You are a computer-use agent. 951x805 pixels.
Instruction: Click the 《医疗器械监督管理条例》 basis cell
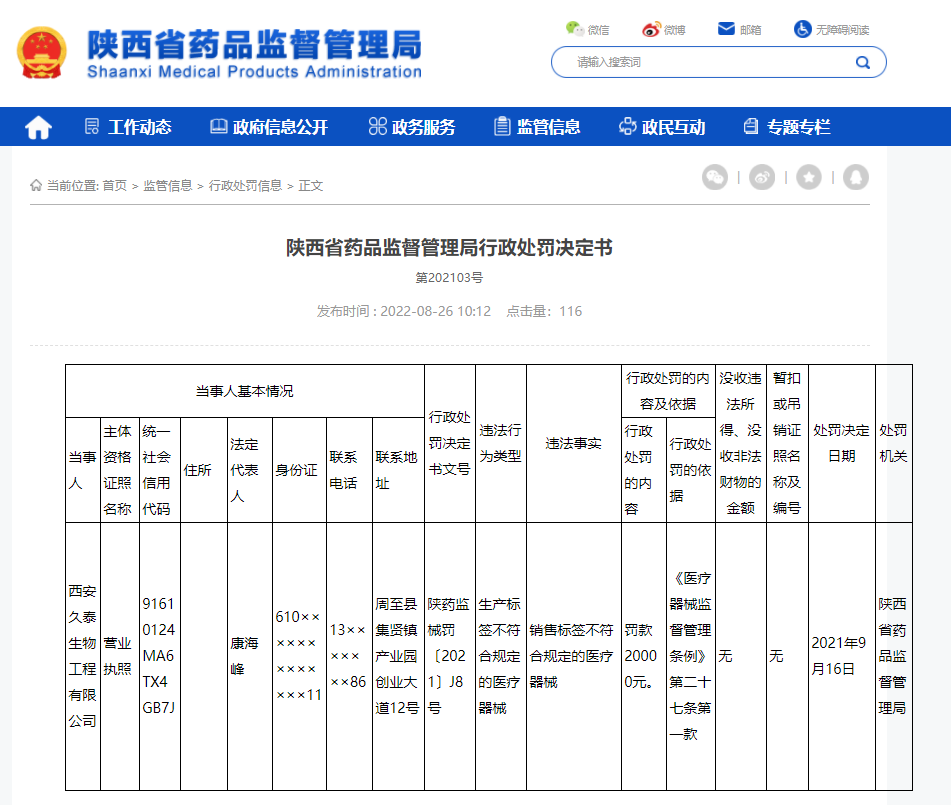(691, 656)
